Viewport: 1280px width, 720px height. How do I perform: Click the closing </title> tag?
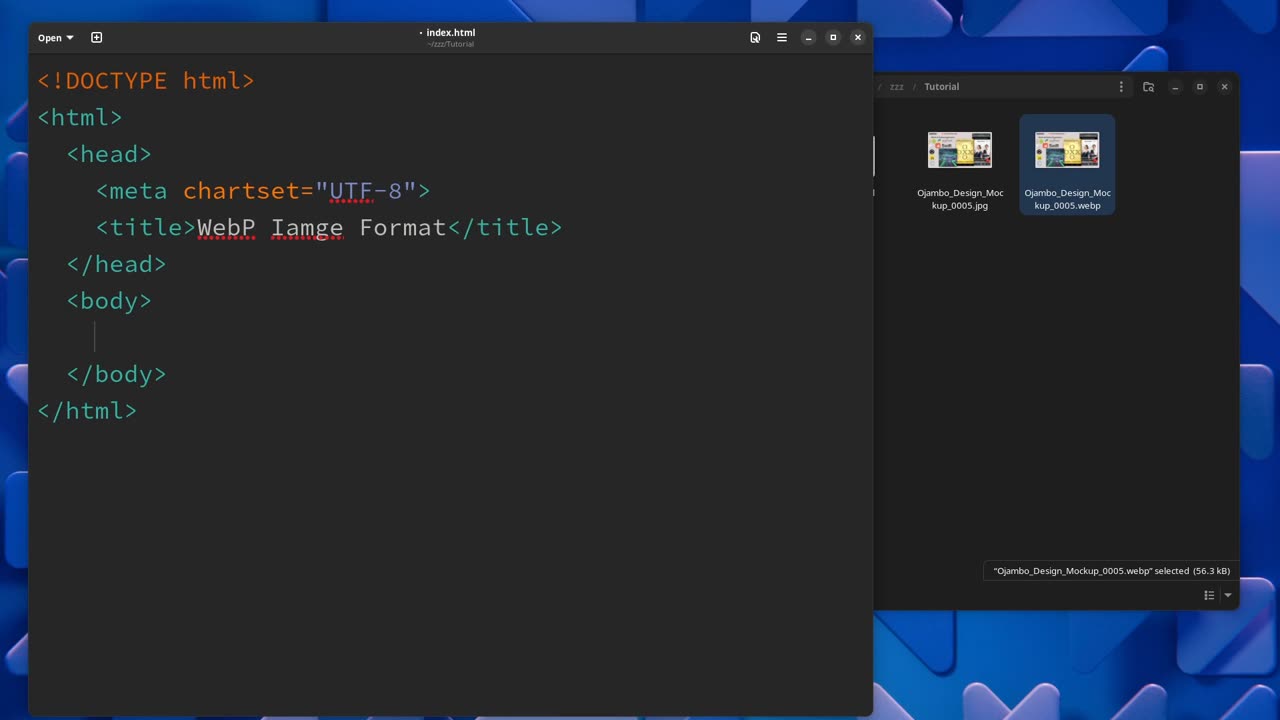coord(504,228)
